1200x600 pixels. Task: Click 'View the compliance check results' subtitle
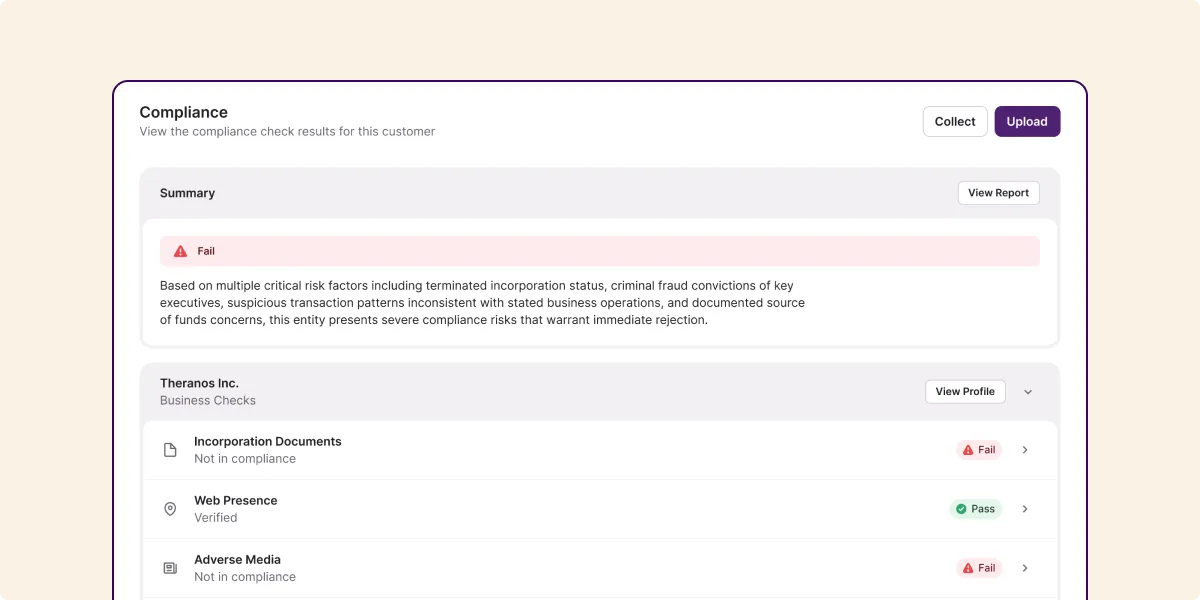pos(287,131)
